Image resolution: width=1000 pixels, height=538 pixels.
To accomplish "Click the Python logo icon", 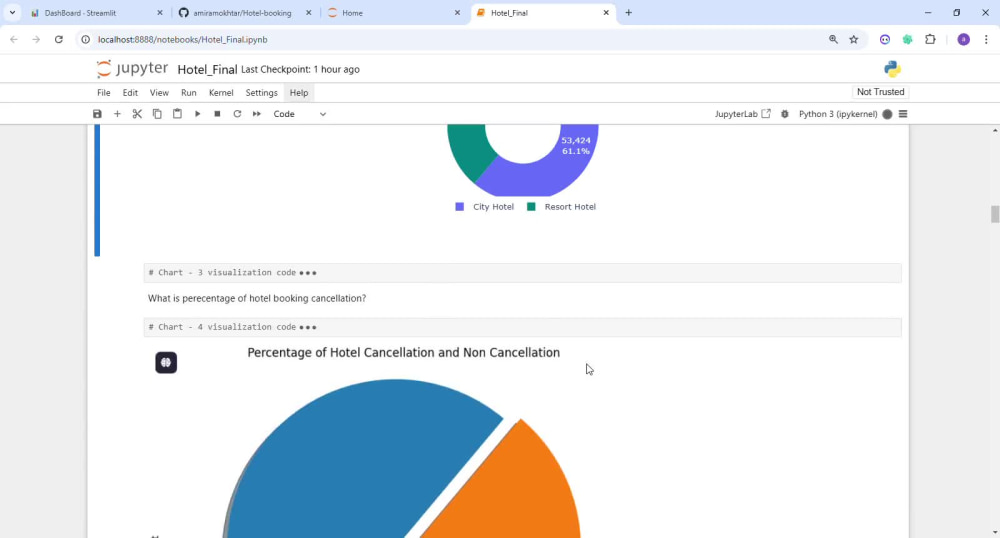I will (x=892, y=69).
